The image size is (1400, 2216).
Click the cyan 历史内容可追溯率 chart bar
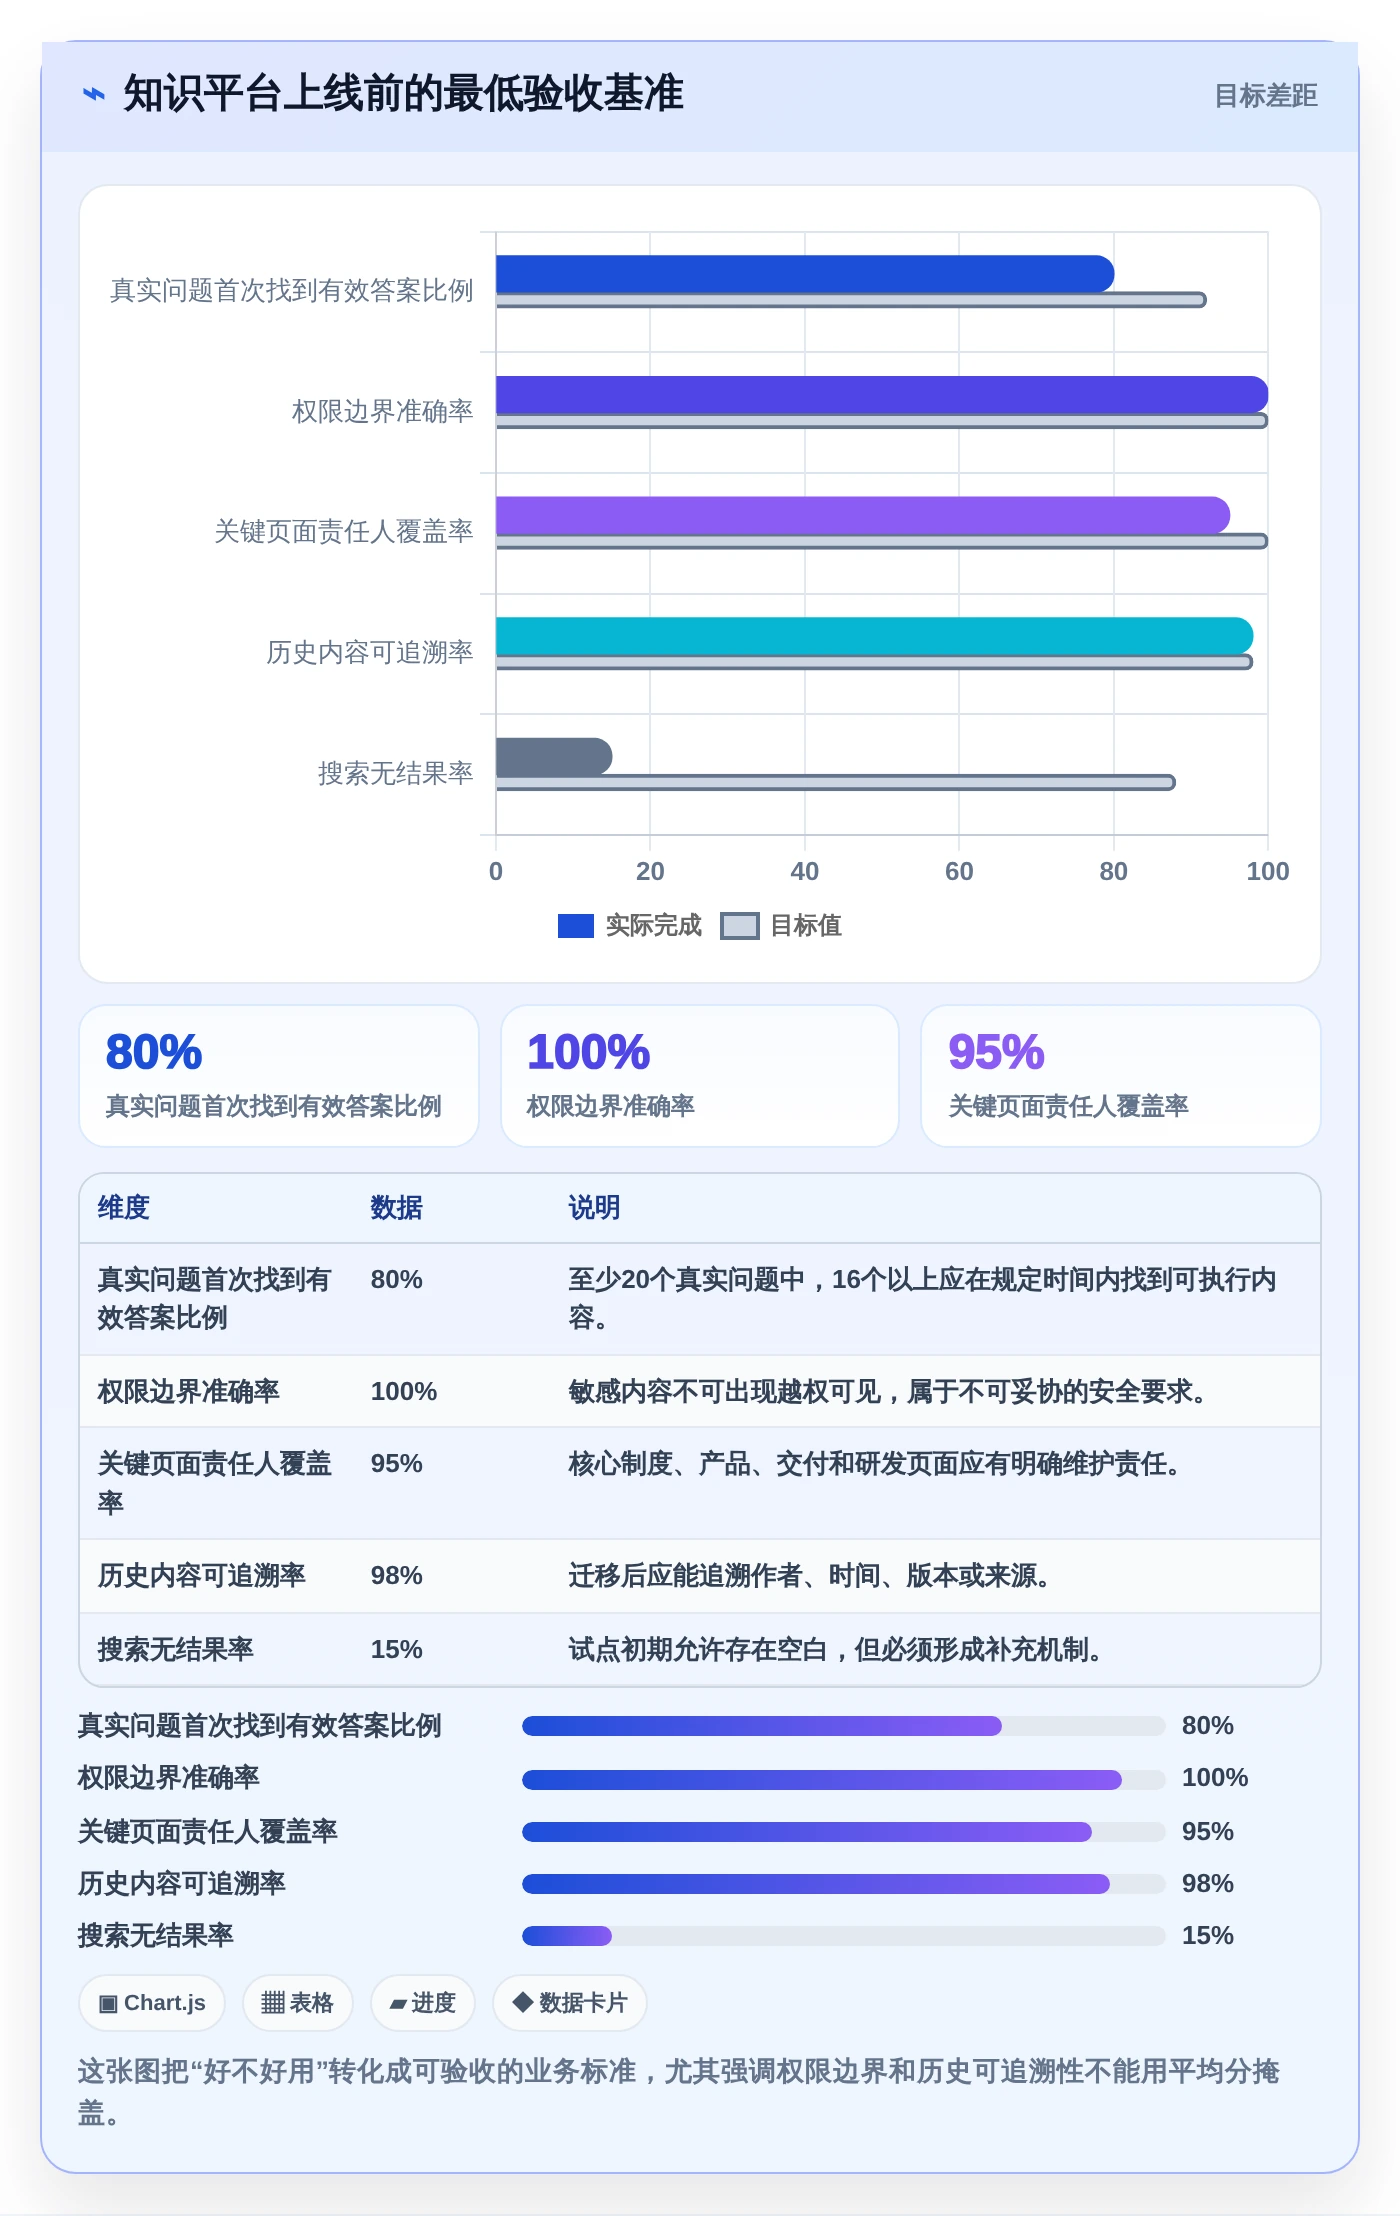[x=874, y=636]
